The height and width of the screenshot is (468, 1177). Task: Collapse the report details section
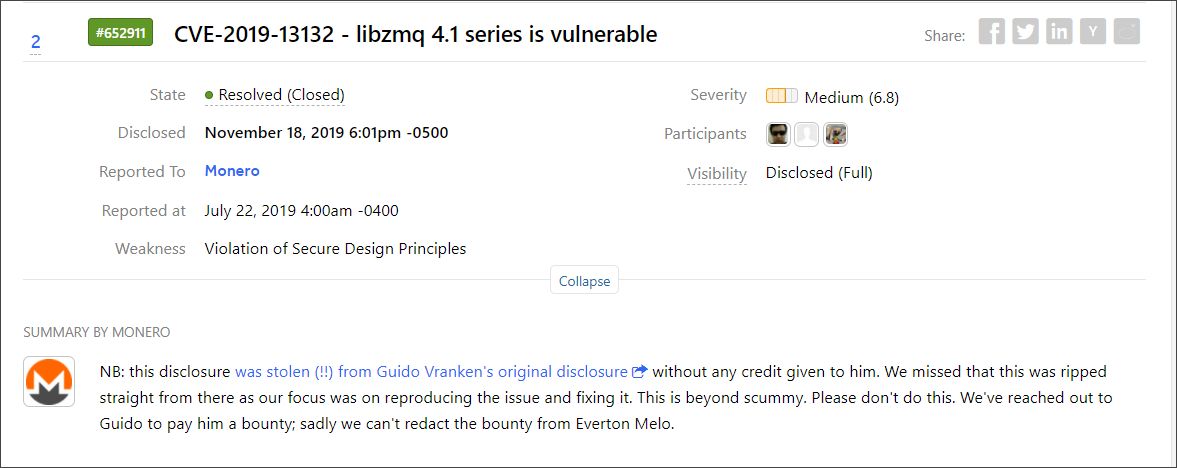point(584,281)
